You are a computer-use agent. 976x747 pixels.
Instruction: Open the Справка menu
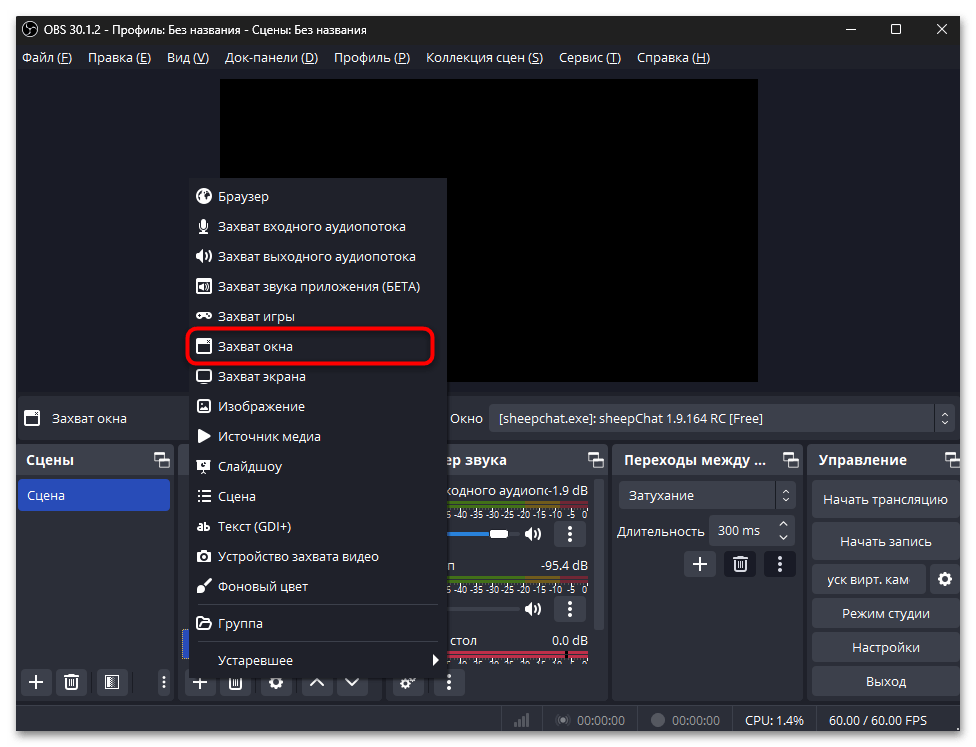click(x=673, y=58)
